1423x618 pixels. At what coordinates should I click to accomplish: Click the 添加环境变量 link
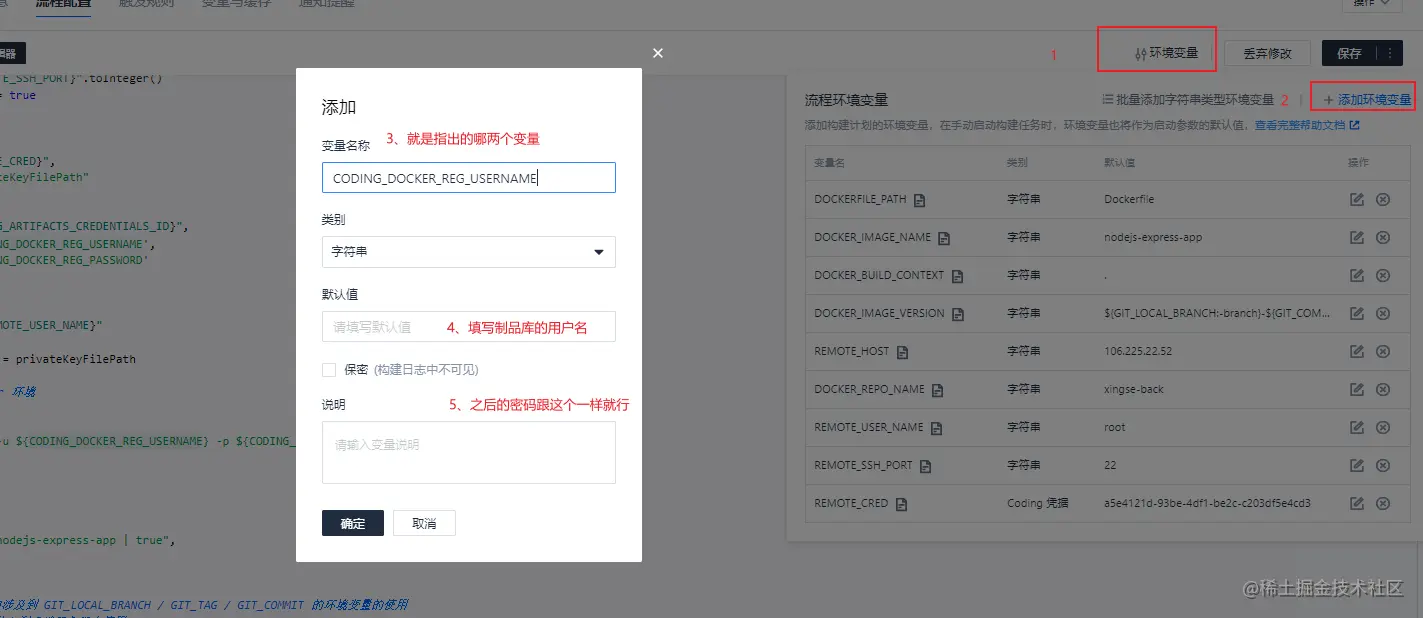1367,100
